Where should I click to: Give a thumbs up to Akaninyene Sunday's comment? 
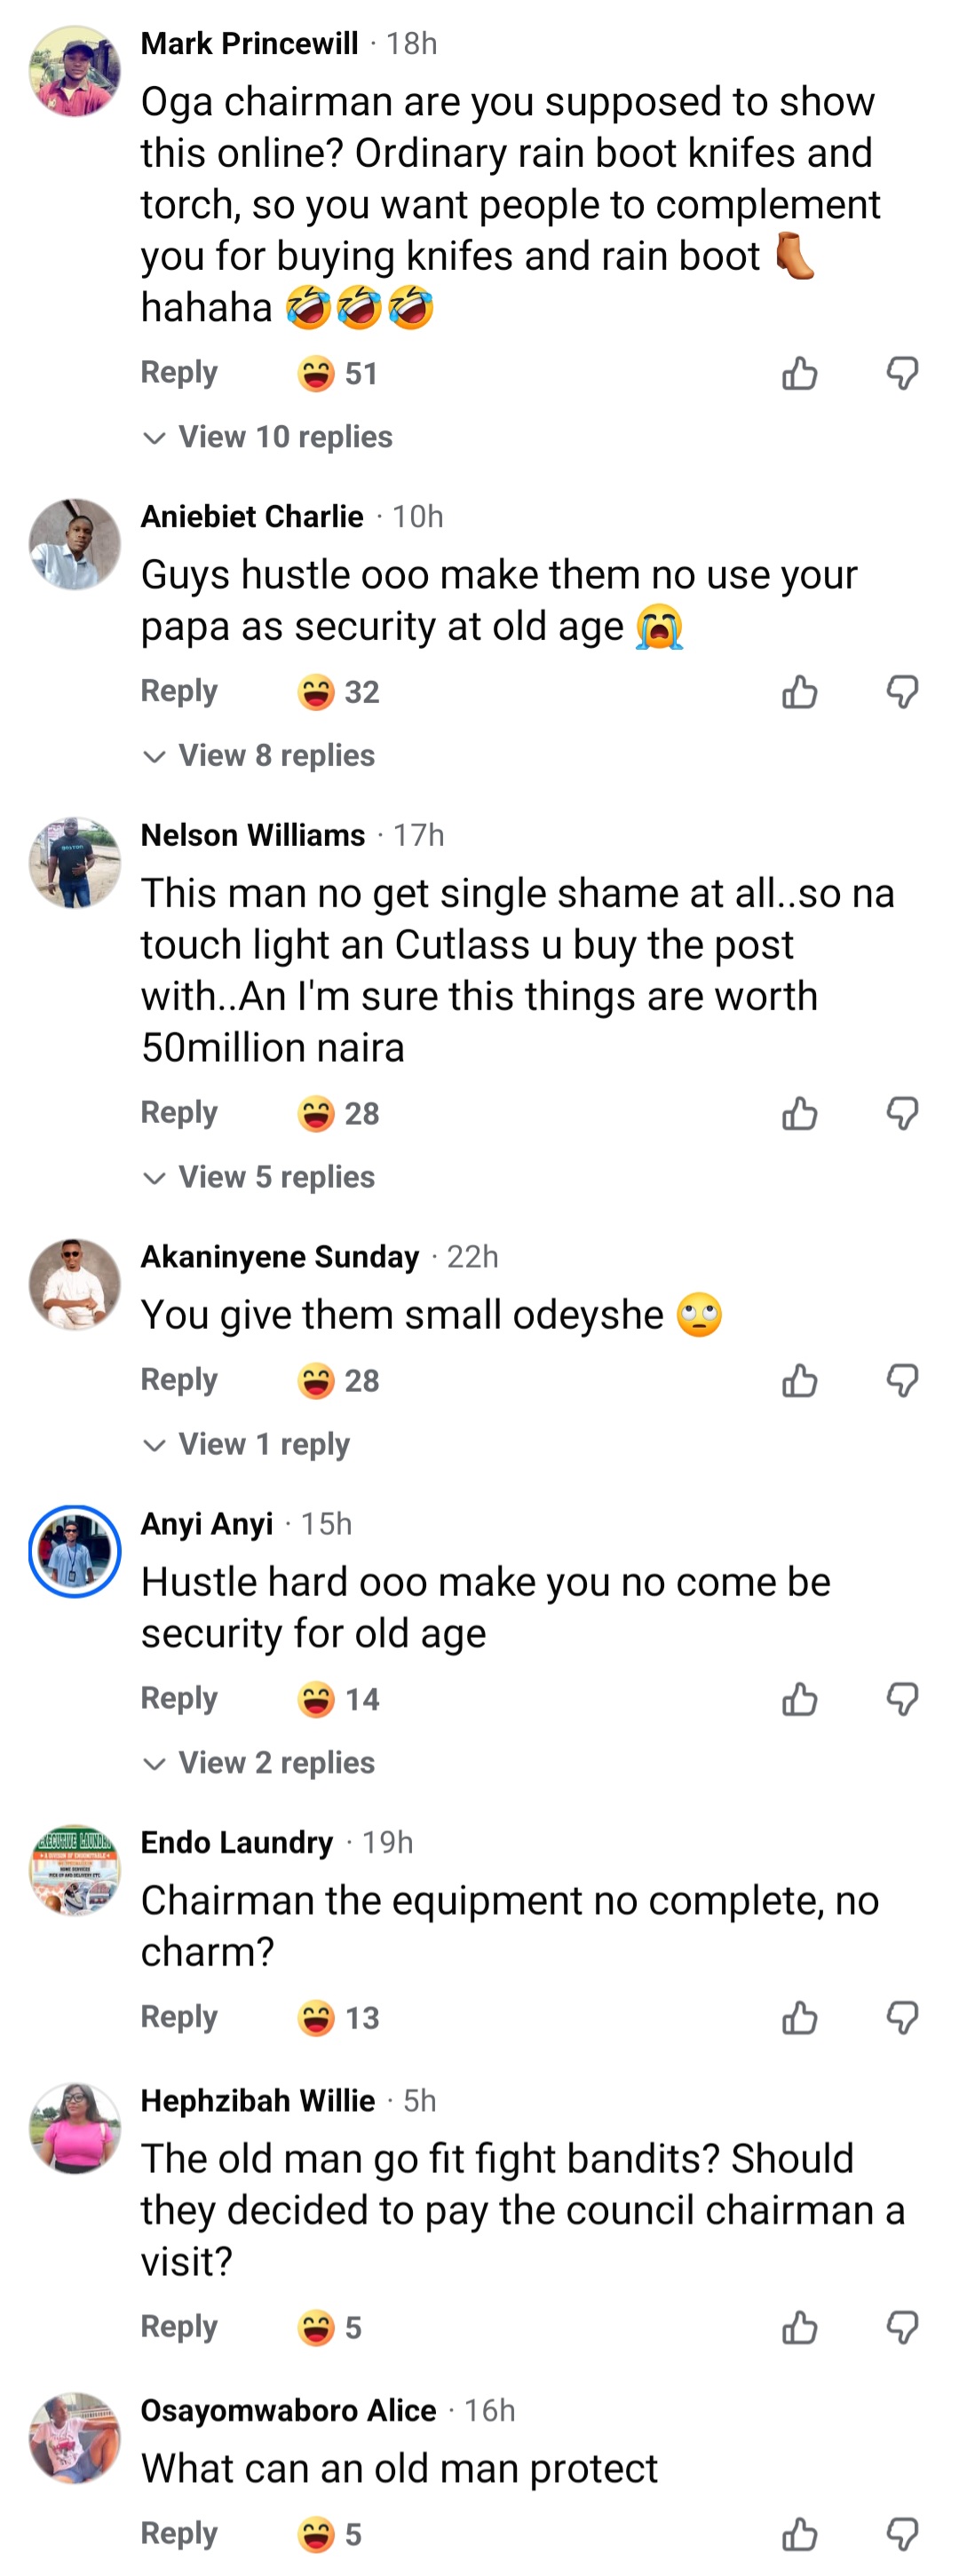[x=799, y=1381]
